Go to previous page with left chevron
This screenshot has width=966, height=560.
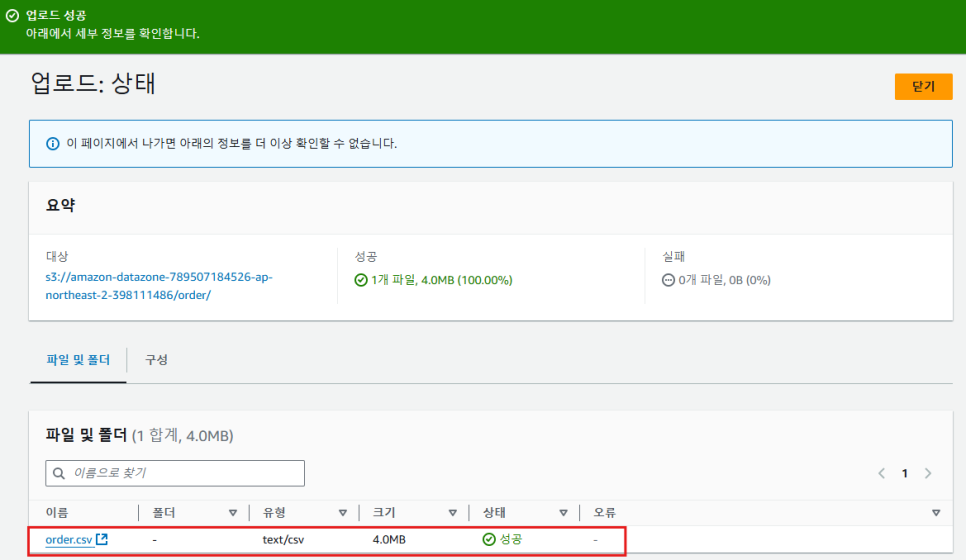[x=882, y=473]
